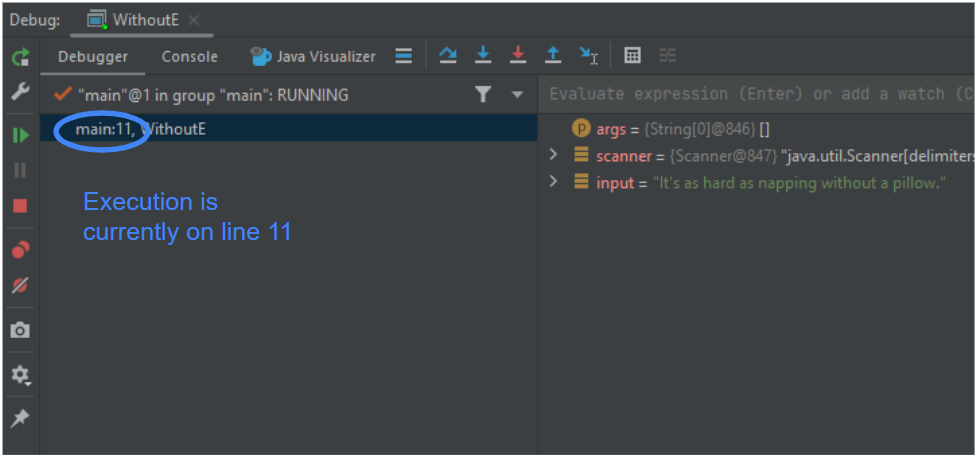Click Run to Cursor icon
The height and width of the screenshot is (457, 975).
click(x=589, y=56)
